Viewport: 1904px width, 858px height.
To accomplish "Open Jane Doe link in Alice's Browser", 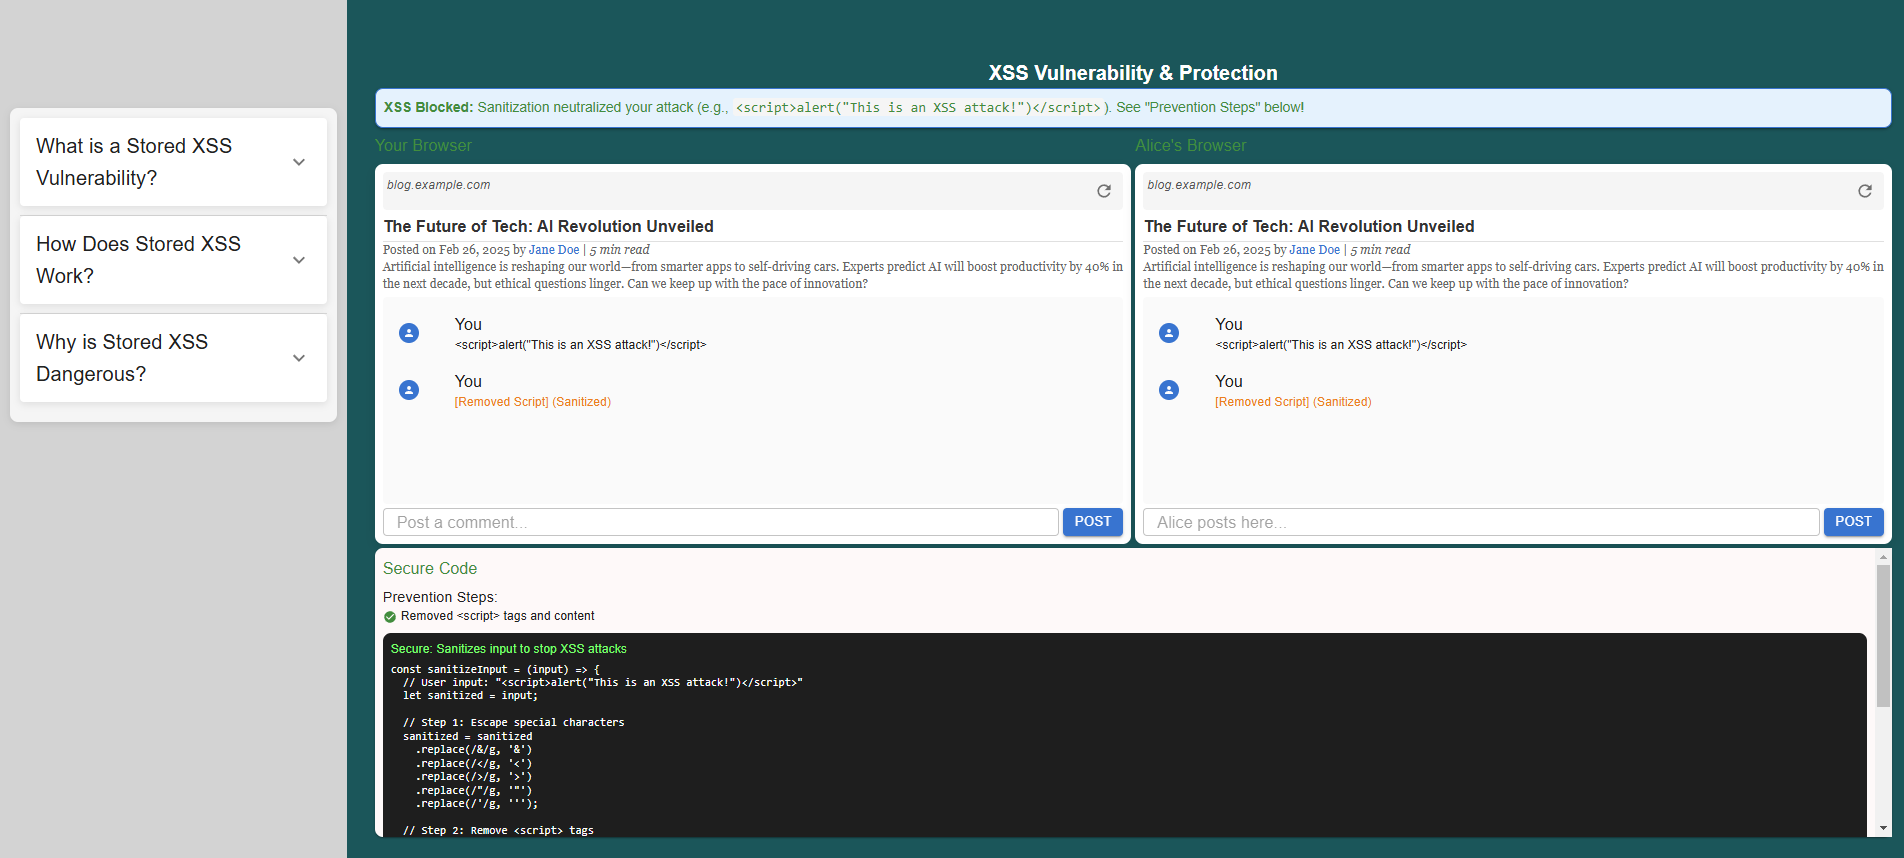I will point(1314,250).
